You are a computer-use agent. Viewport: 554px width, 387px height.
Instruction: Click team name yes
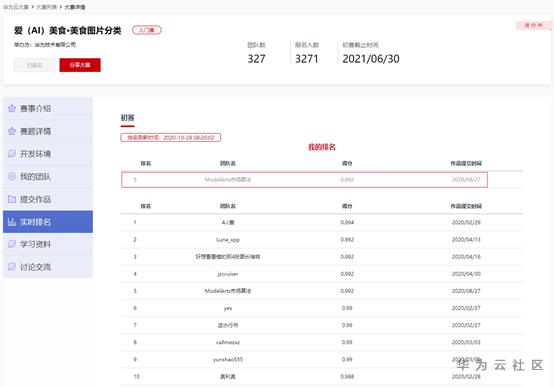coord(228,308)
